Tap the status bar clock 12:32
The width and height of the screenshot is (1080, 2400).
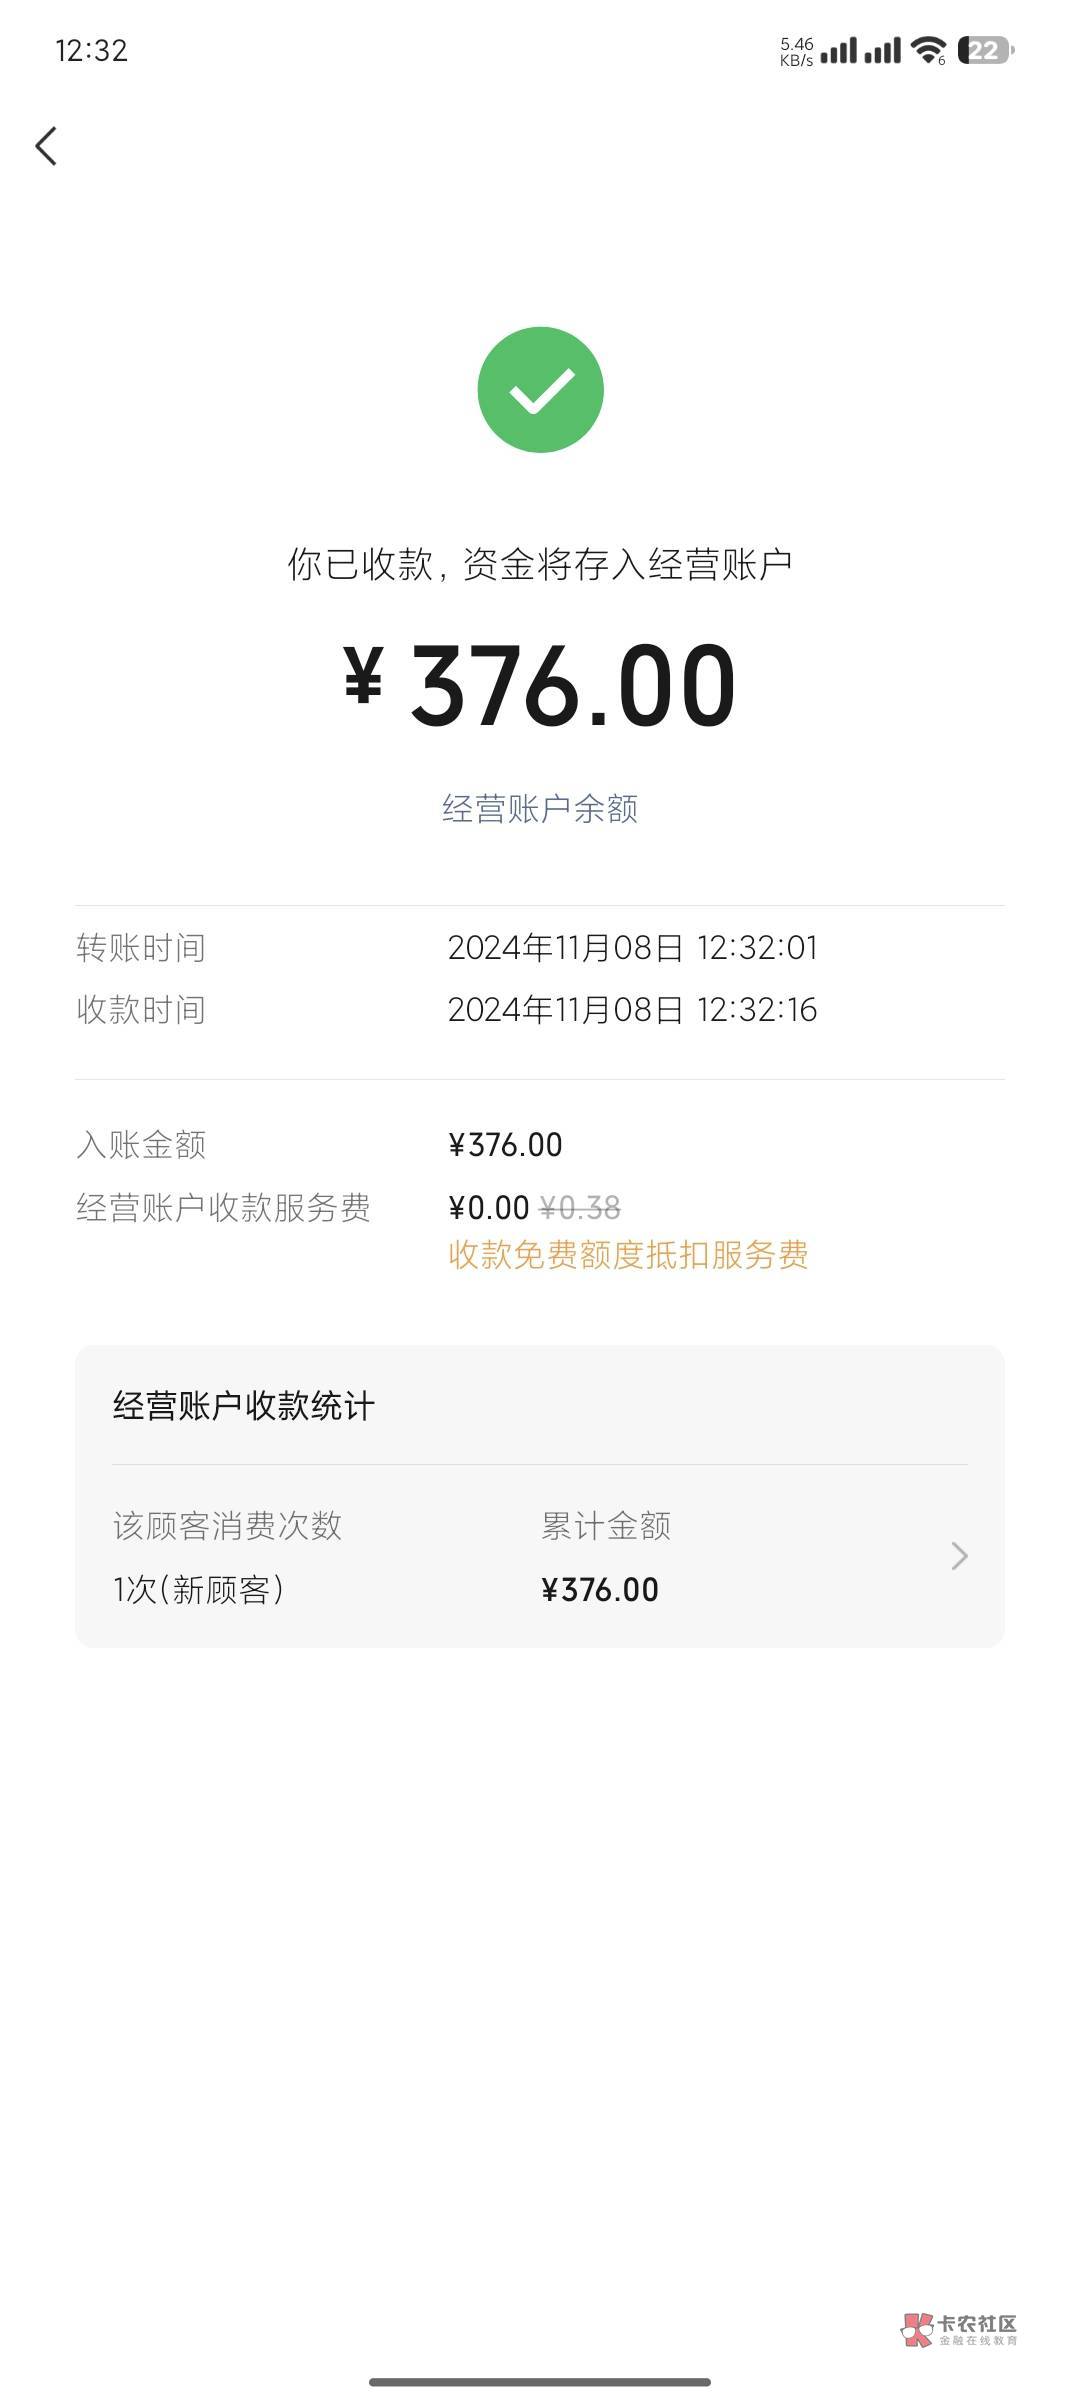point(91,50)
